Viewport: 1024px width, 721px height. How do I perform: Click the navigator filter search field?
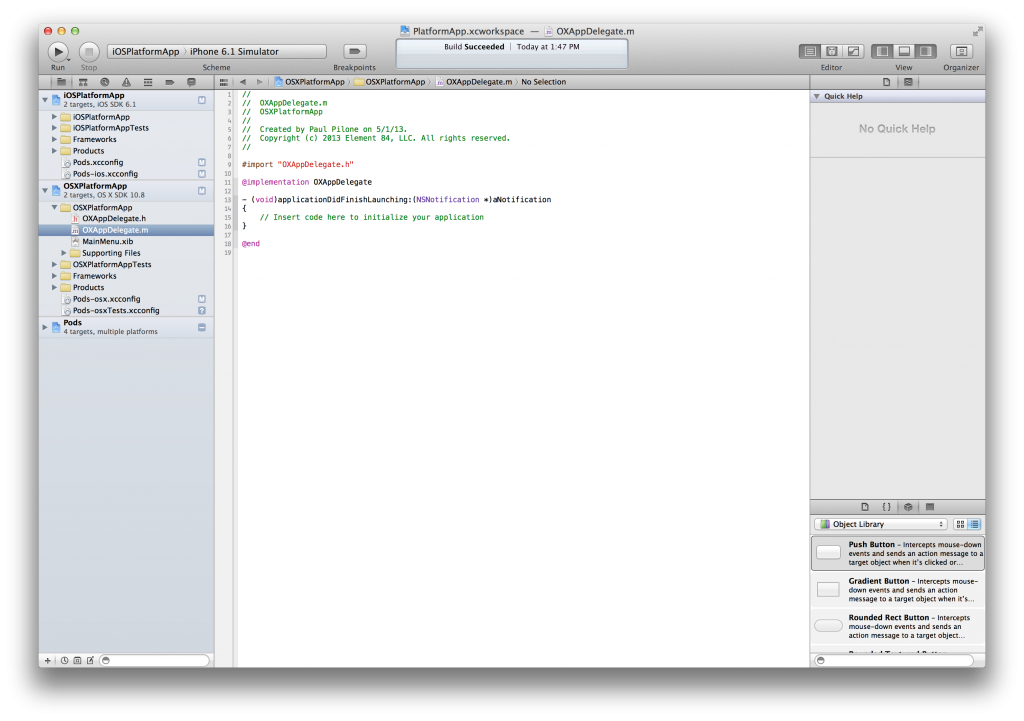coord(155,660)
